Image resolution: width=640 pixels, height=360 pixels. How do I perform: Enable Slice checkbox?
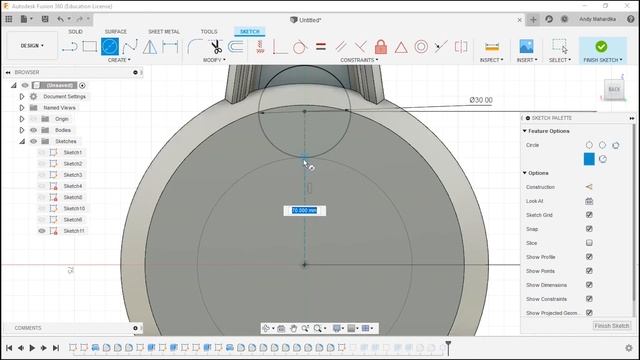pyautogui.click(x=589, y=242)
